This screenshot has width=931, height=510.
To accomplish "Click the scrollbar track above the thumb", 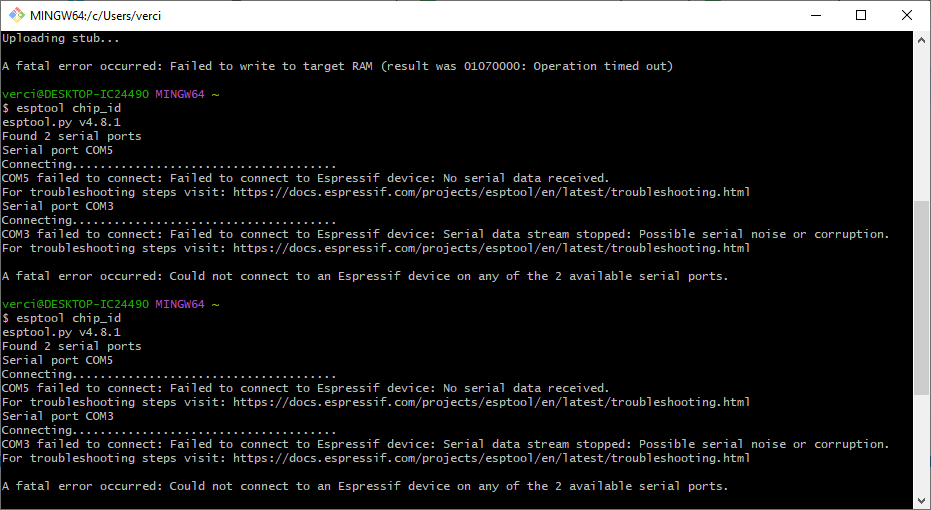I will pos(921,125).
